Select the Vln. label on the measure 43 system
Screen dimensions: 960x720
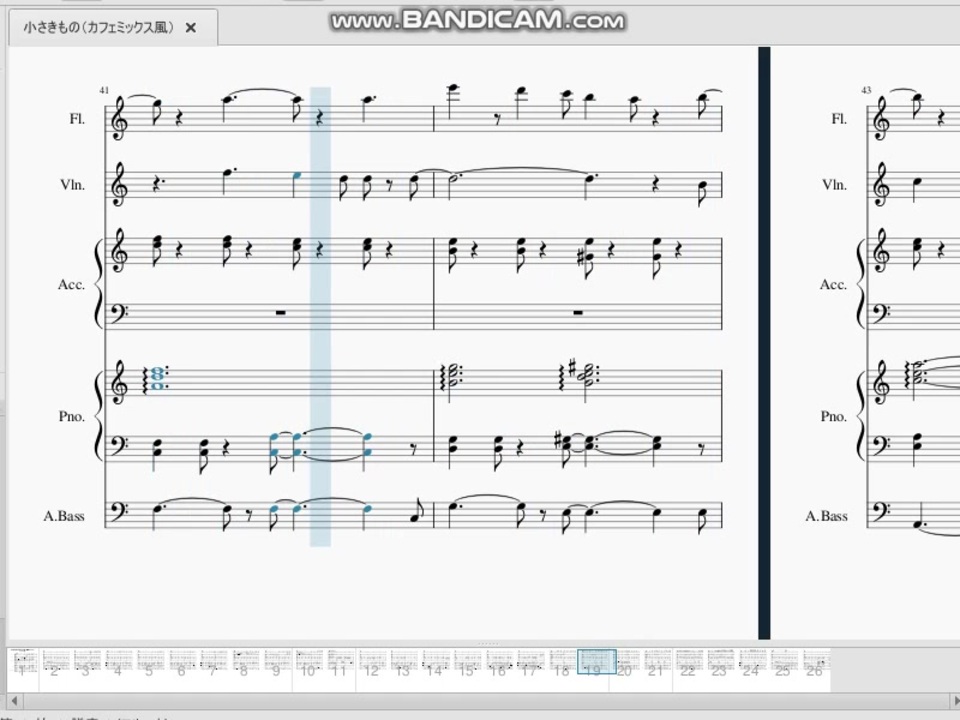[835, 185]
